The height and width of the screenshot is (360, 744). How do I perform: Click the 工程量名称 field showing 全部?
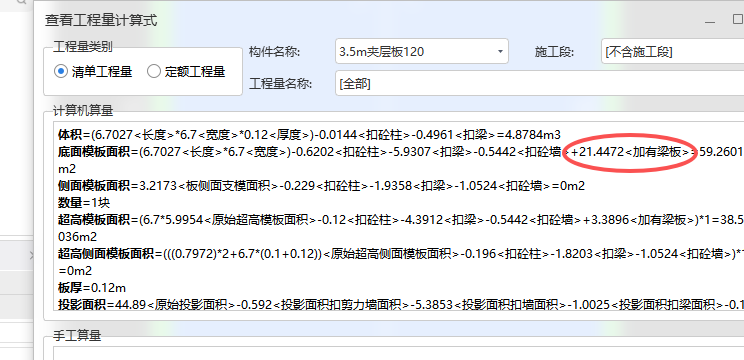tap(539, 83)
